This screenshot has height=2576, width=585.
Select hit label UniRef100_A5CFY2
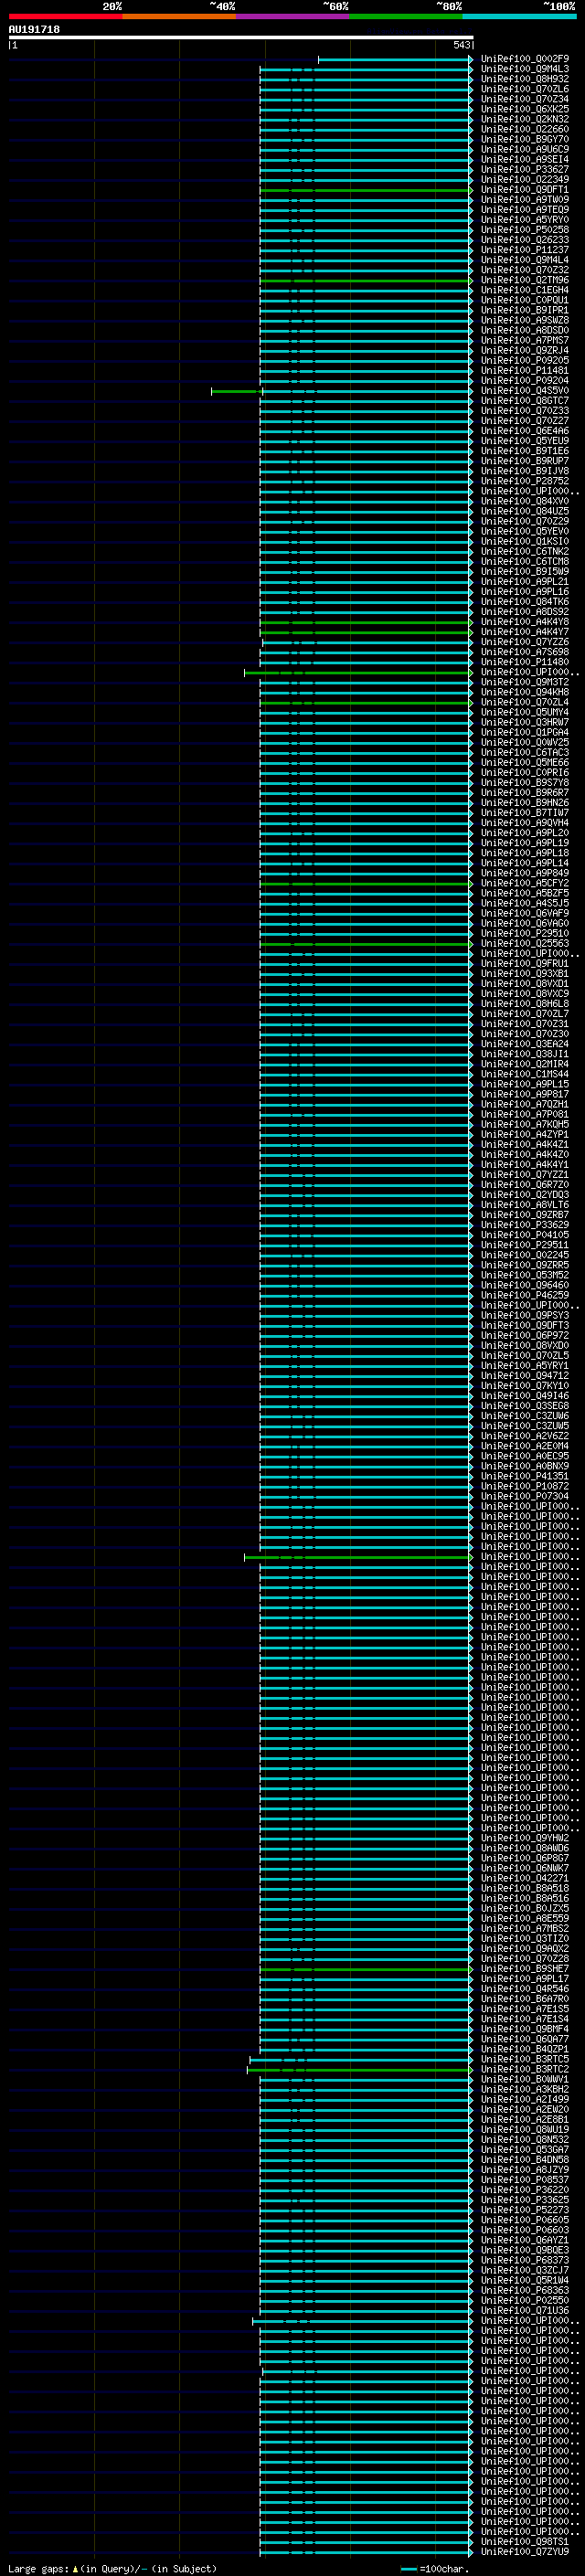click(525, 883)
